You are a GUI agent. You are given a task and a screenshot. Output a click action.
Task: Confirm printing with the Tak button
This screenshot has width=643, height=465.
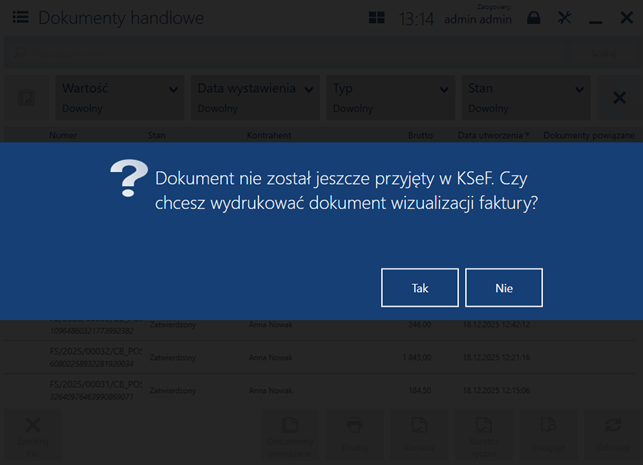[x=420, y=287]
